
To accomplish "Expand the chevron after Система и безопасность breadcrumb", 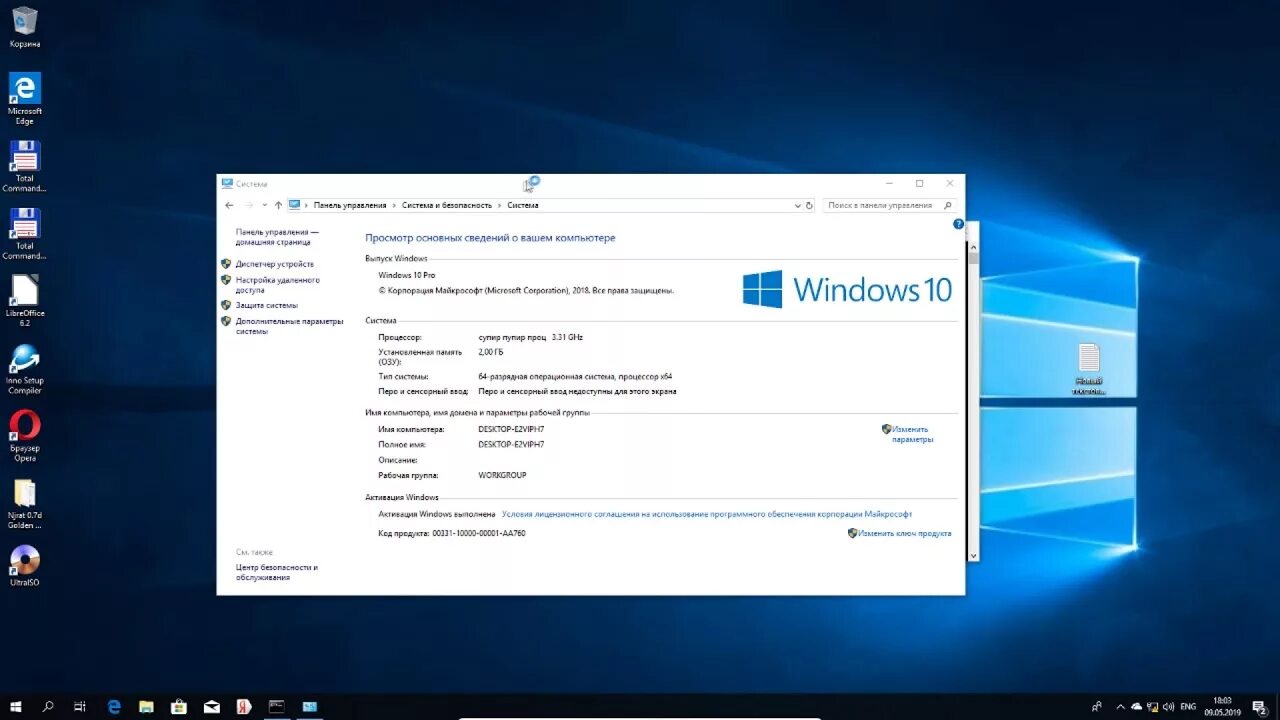I will pos(500,205).
